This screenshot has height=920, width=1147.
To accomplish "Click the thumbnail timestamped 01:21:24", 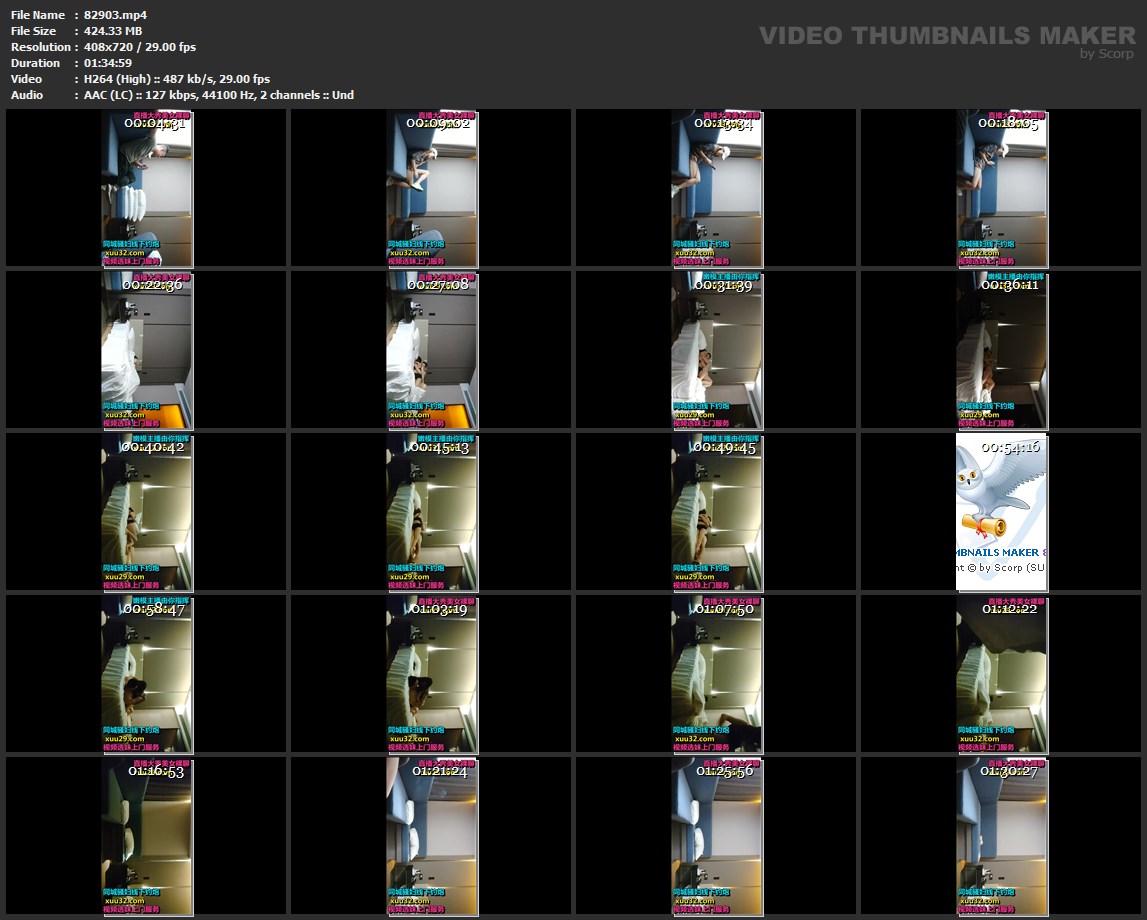I will click(x=432, y=836).
